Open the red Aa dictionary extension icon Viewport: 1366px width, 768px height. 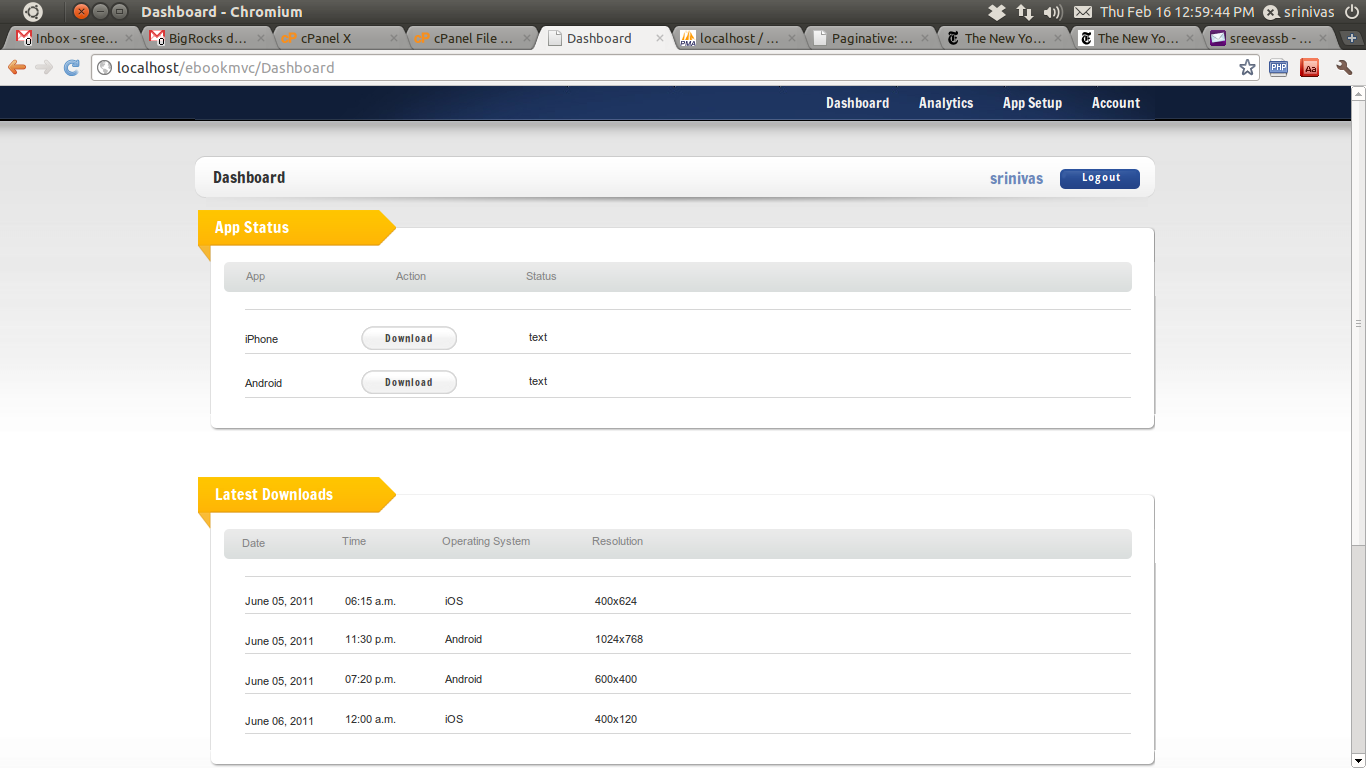pyautogui.click(x=1309, y=67)
